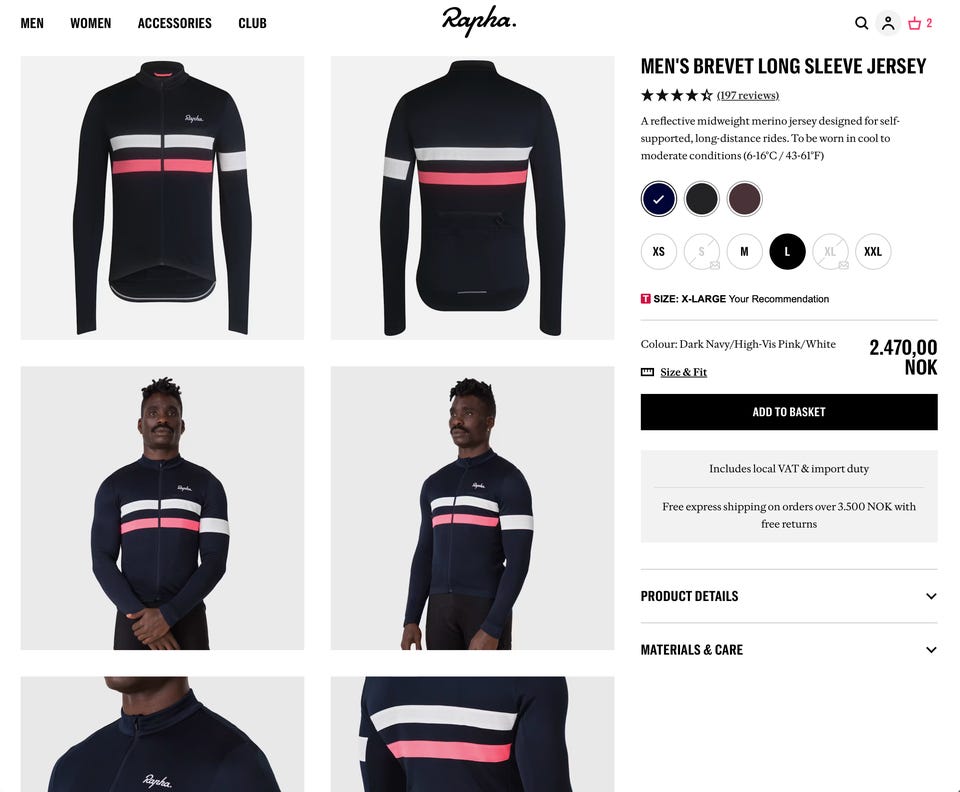Open the jersey back view image
The image size is (960, 792).
tap(472, 198)
